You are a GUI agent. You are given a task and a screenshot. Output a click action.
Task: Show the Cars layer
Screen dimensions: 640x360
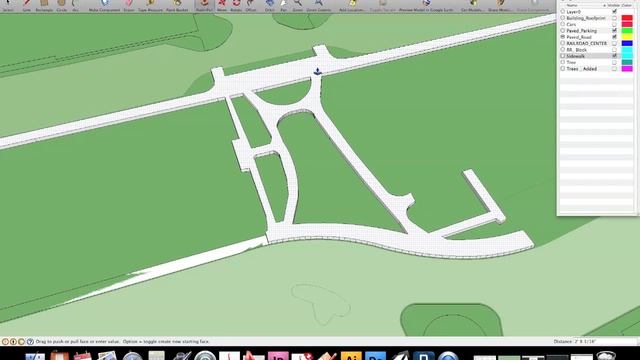[614, 24]
